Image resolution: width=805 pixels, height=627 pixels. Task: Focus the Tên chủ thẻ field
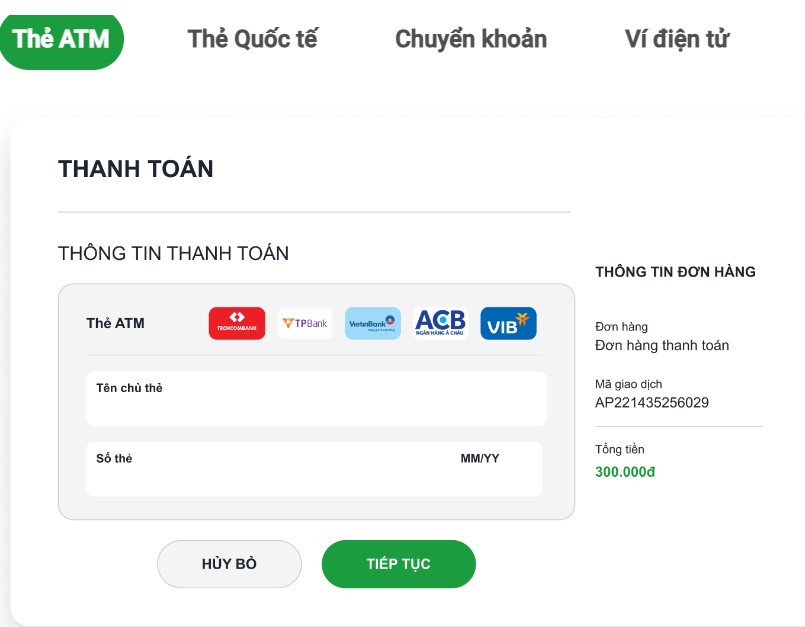point(316,398)
